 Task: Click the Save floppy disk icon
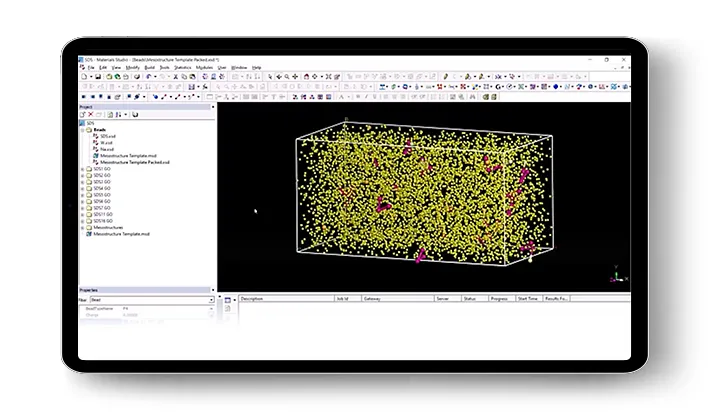click(x=98, y=77)
